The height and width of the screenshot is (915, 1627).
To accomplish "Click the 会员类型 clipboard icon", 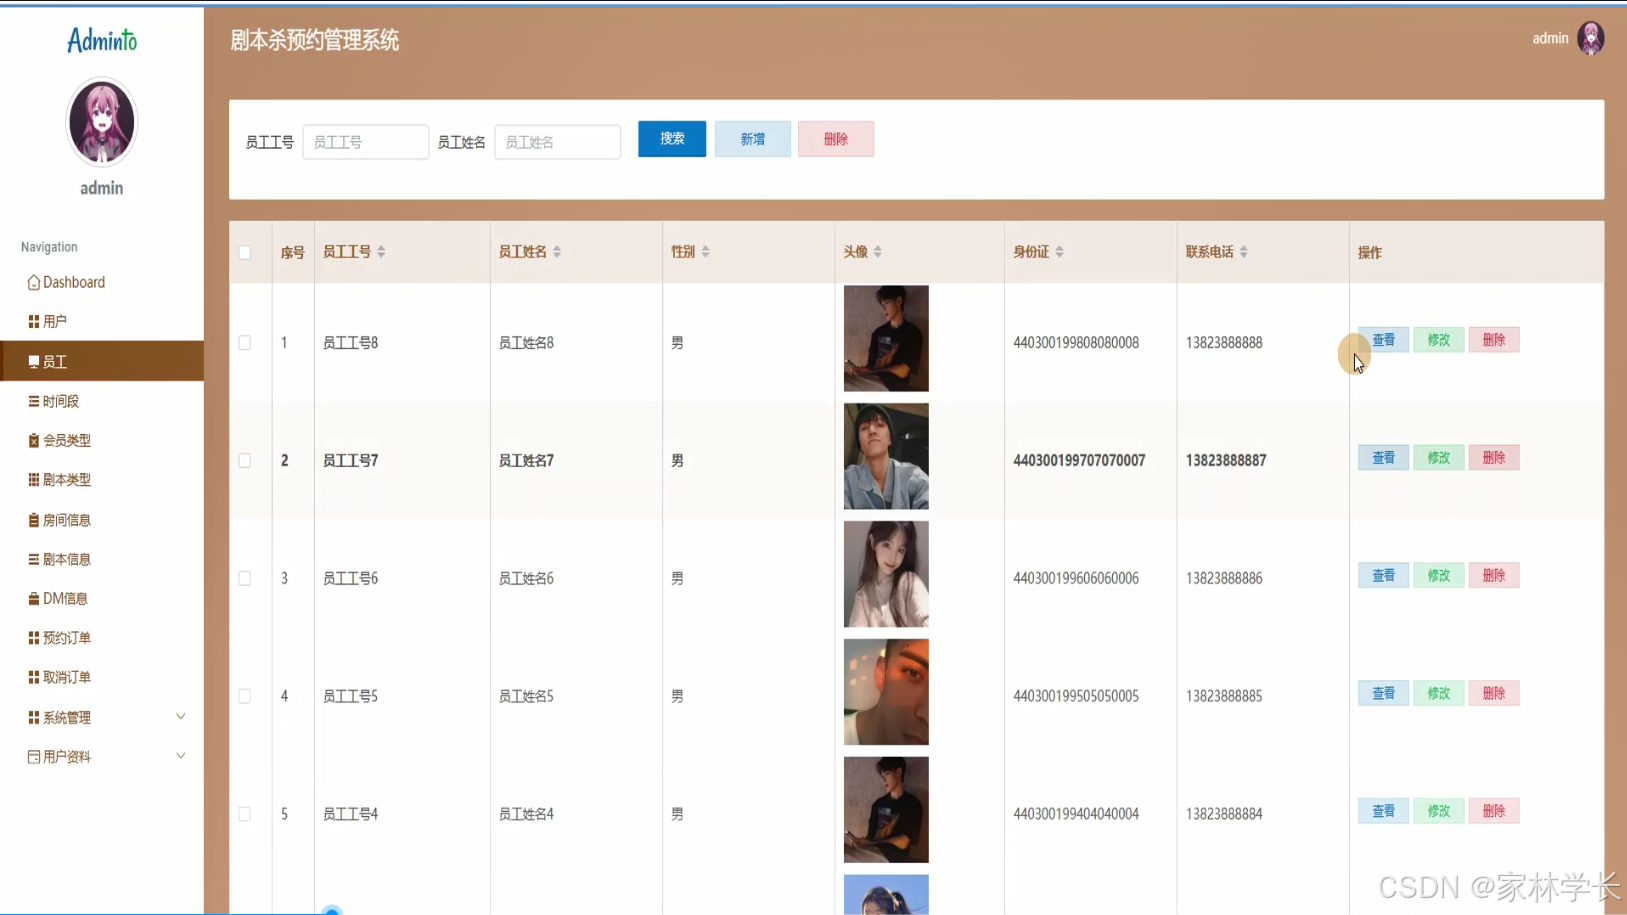I will click(x=34, y=440).
